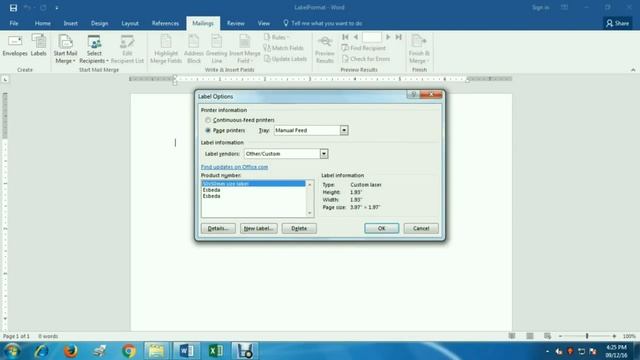Click Sign in at the top right
This screenshot has width=640, height=360.
(x=540, y=7)
